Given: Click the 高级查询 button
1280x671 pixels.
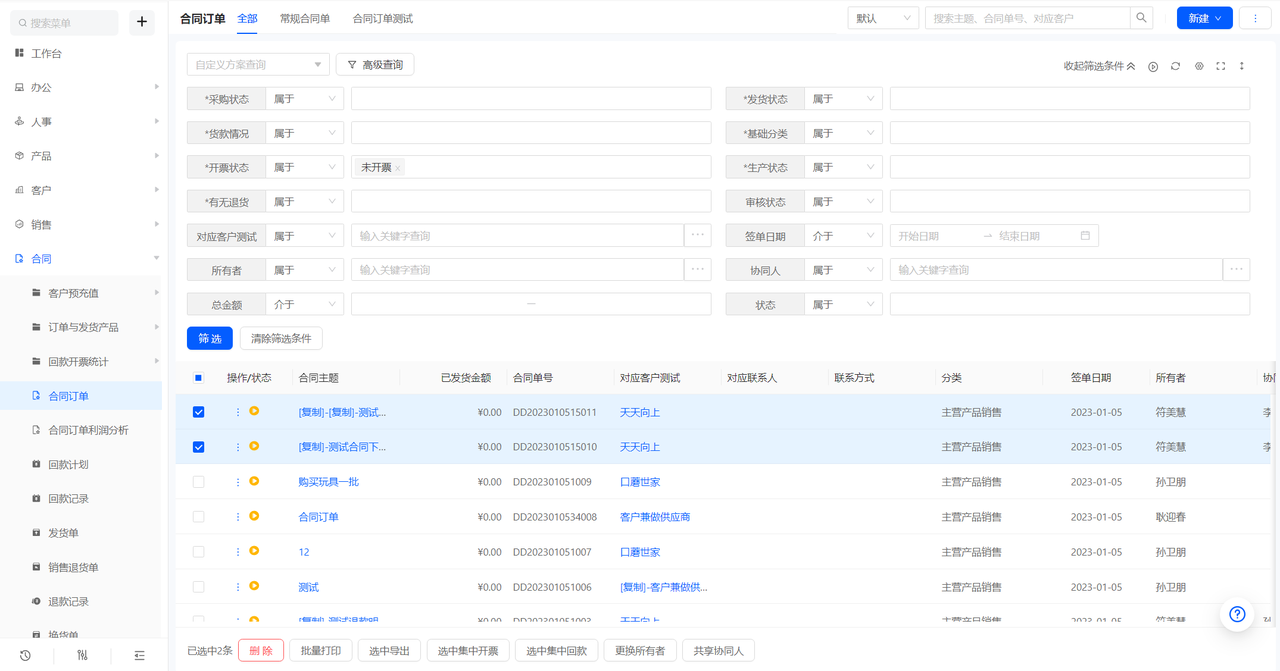Looking at the screenshot, I should (x=375, y=65).
